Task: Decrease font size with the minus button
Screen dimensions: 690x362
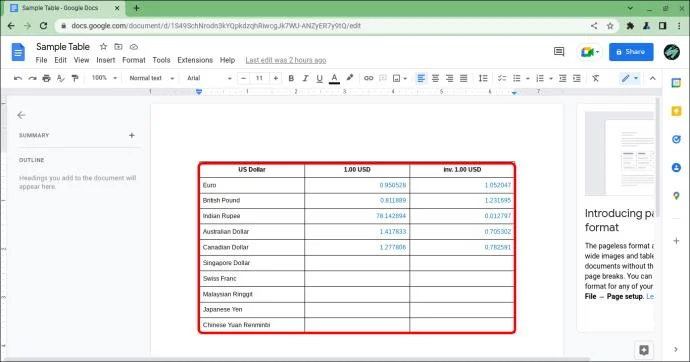Action: pyautogui.click(x=243, y=78)
